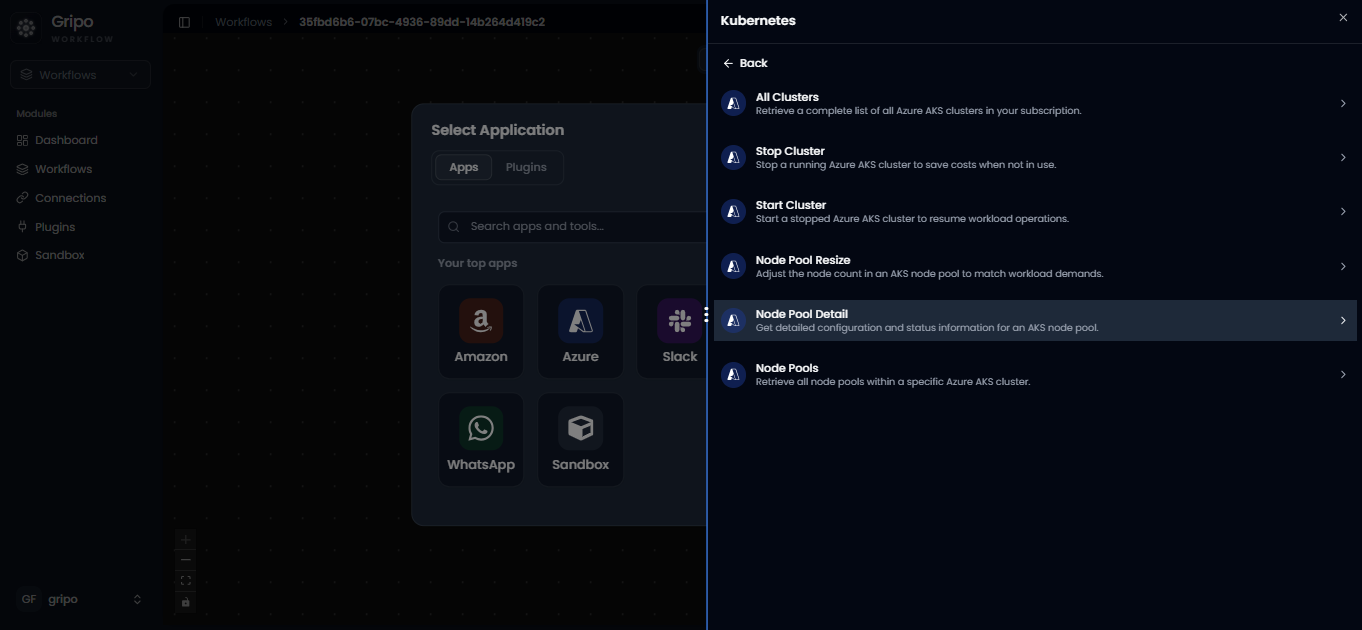Image resolution: width=1362 pixels, height=630 pixels.
Task: Click the Gripo Workflow logo icon
Action: tap(27, 28)
